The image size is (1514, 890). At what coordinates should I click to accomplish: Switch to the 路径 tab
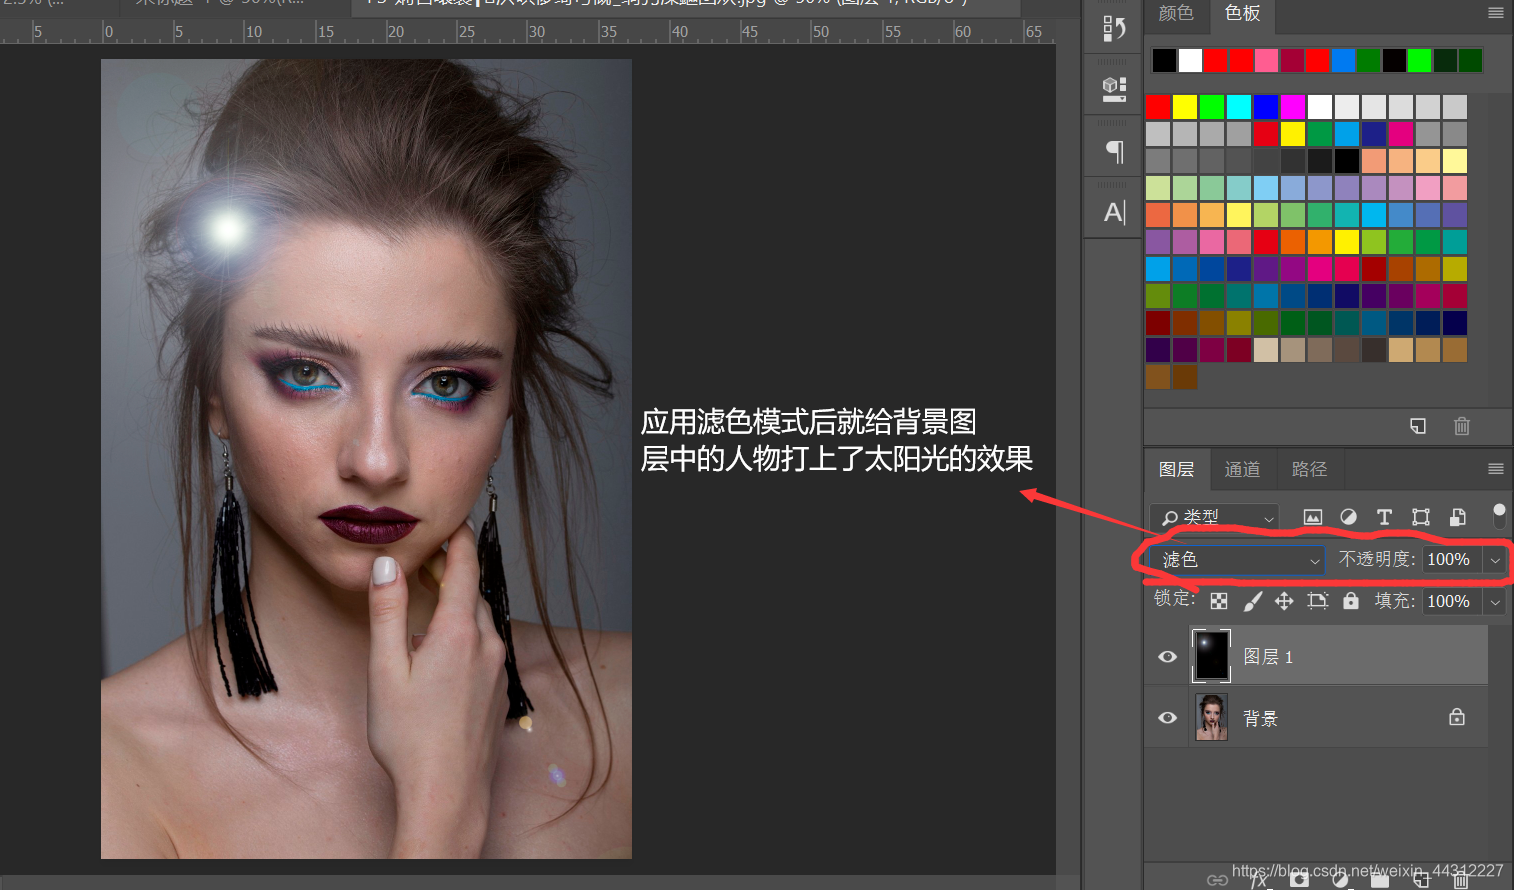(1309, 469)
